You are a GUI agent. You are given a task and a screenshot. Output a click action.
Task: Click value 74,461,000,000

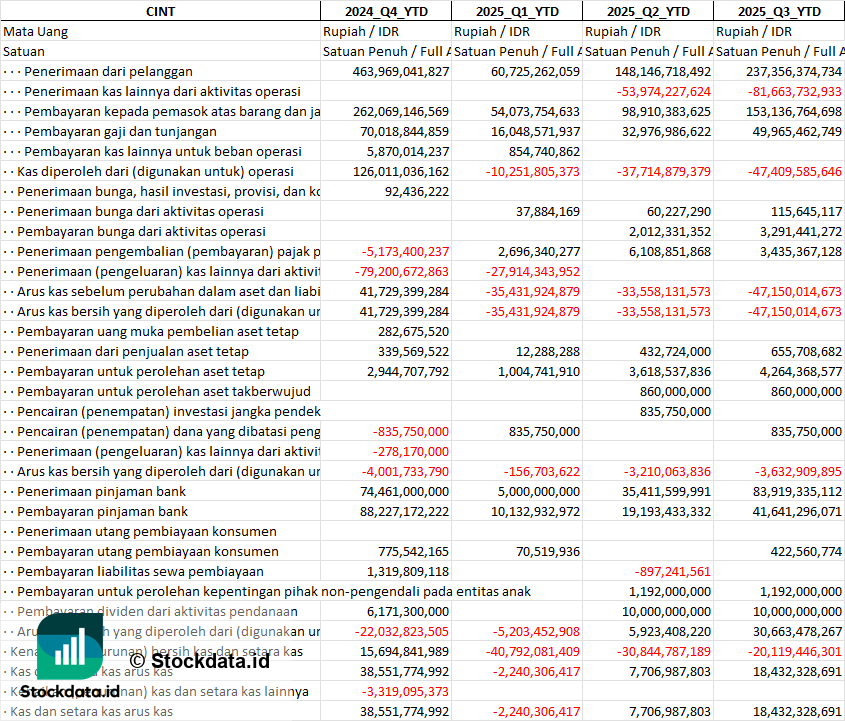coord(405,491)
